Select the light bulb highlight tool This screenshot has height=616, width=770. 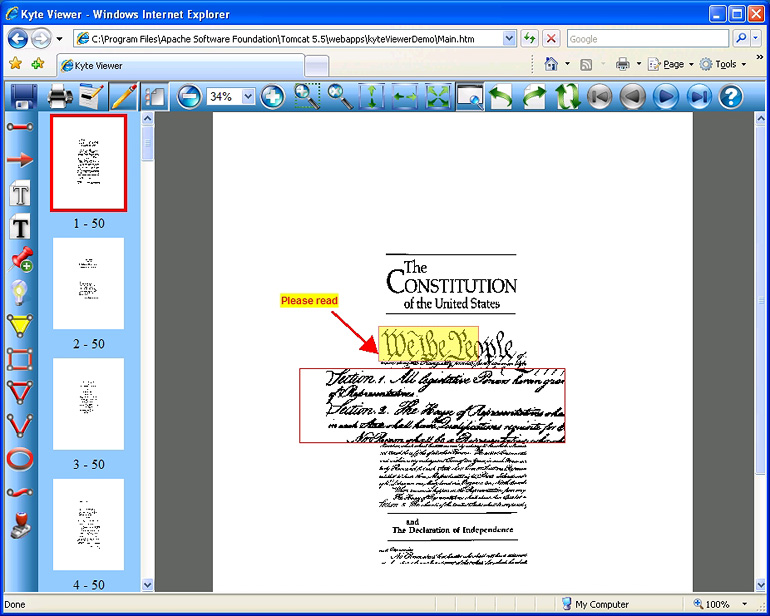[19, 293]
